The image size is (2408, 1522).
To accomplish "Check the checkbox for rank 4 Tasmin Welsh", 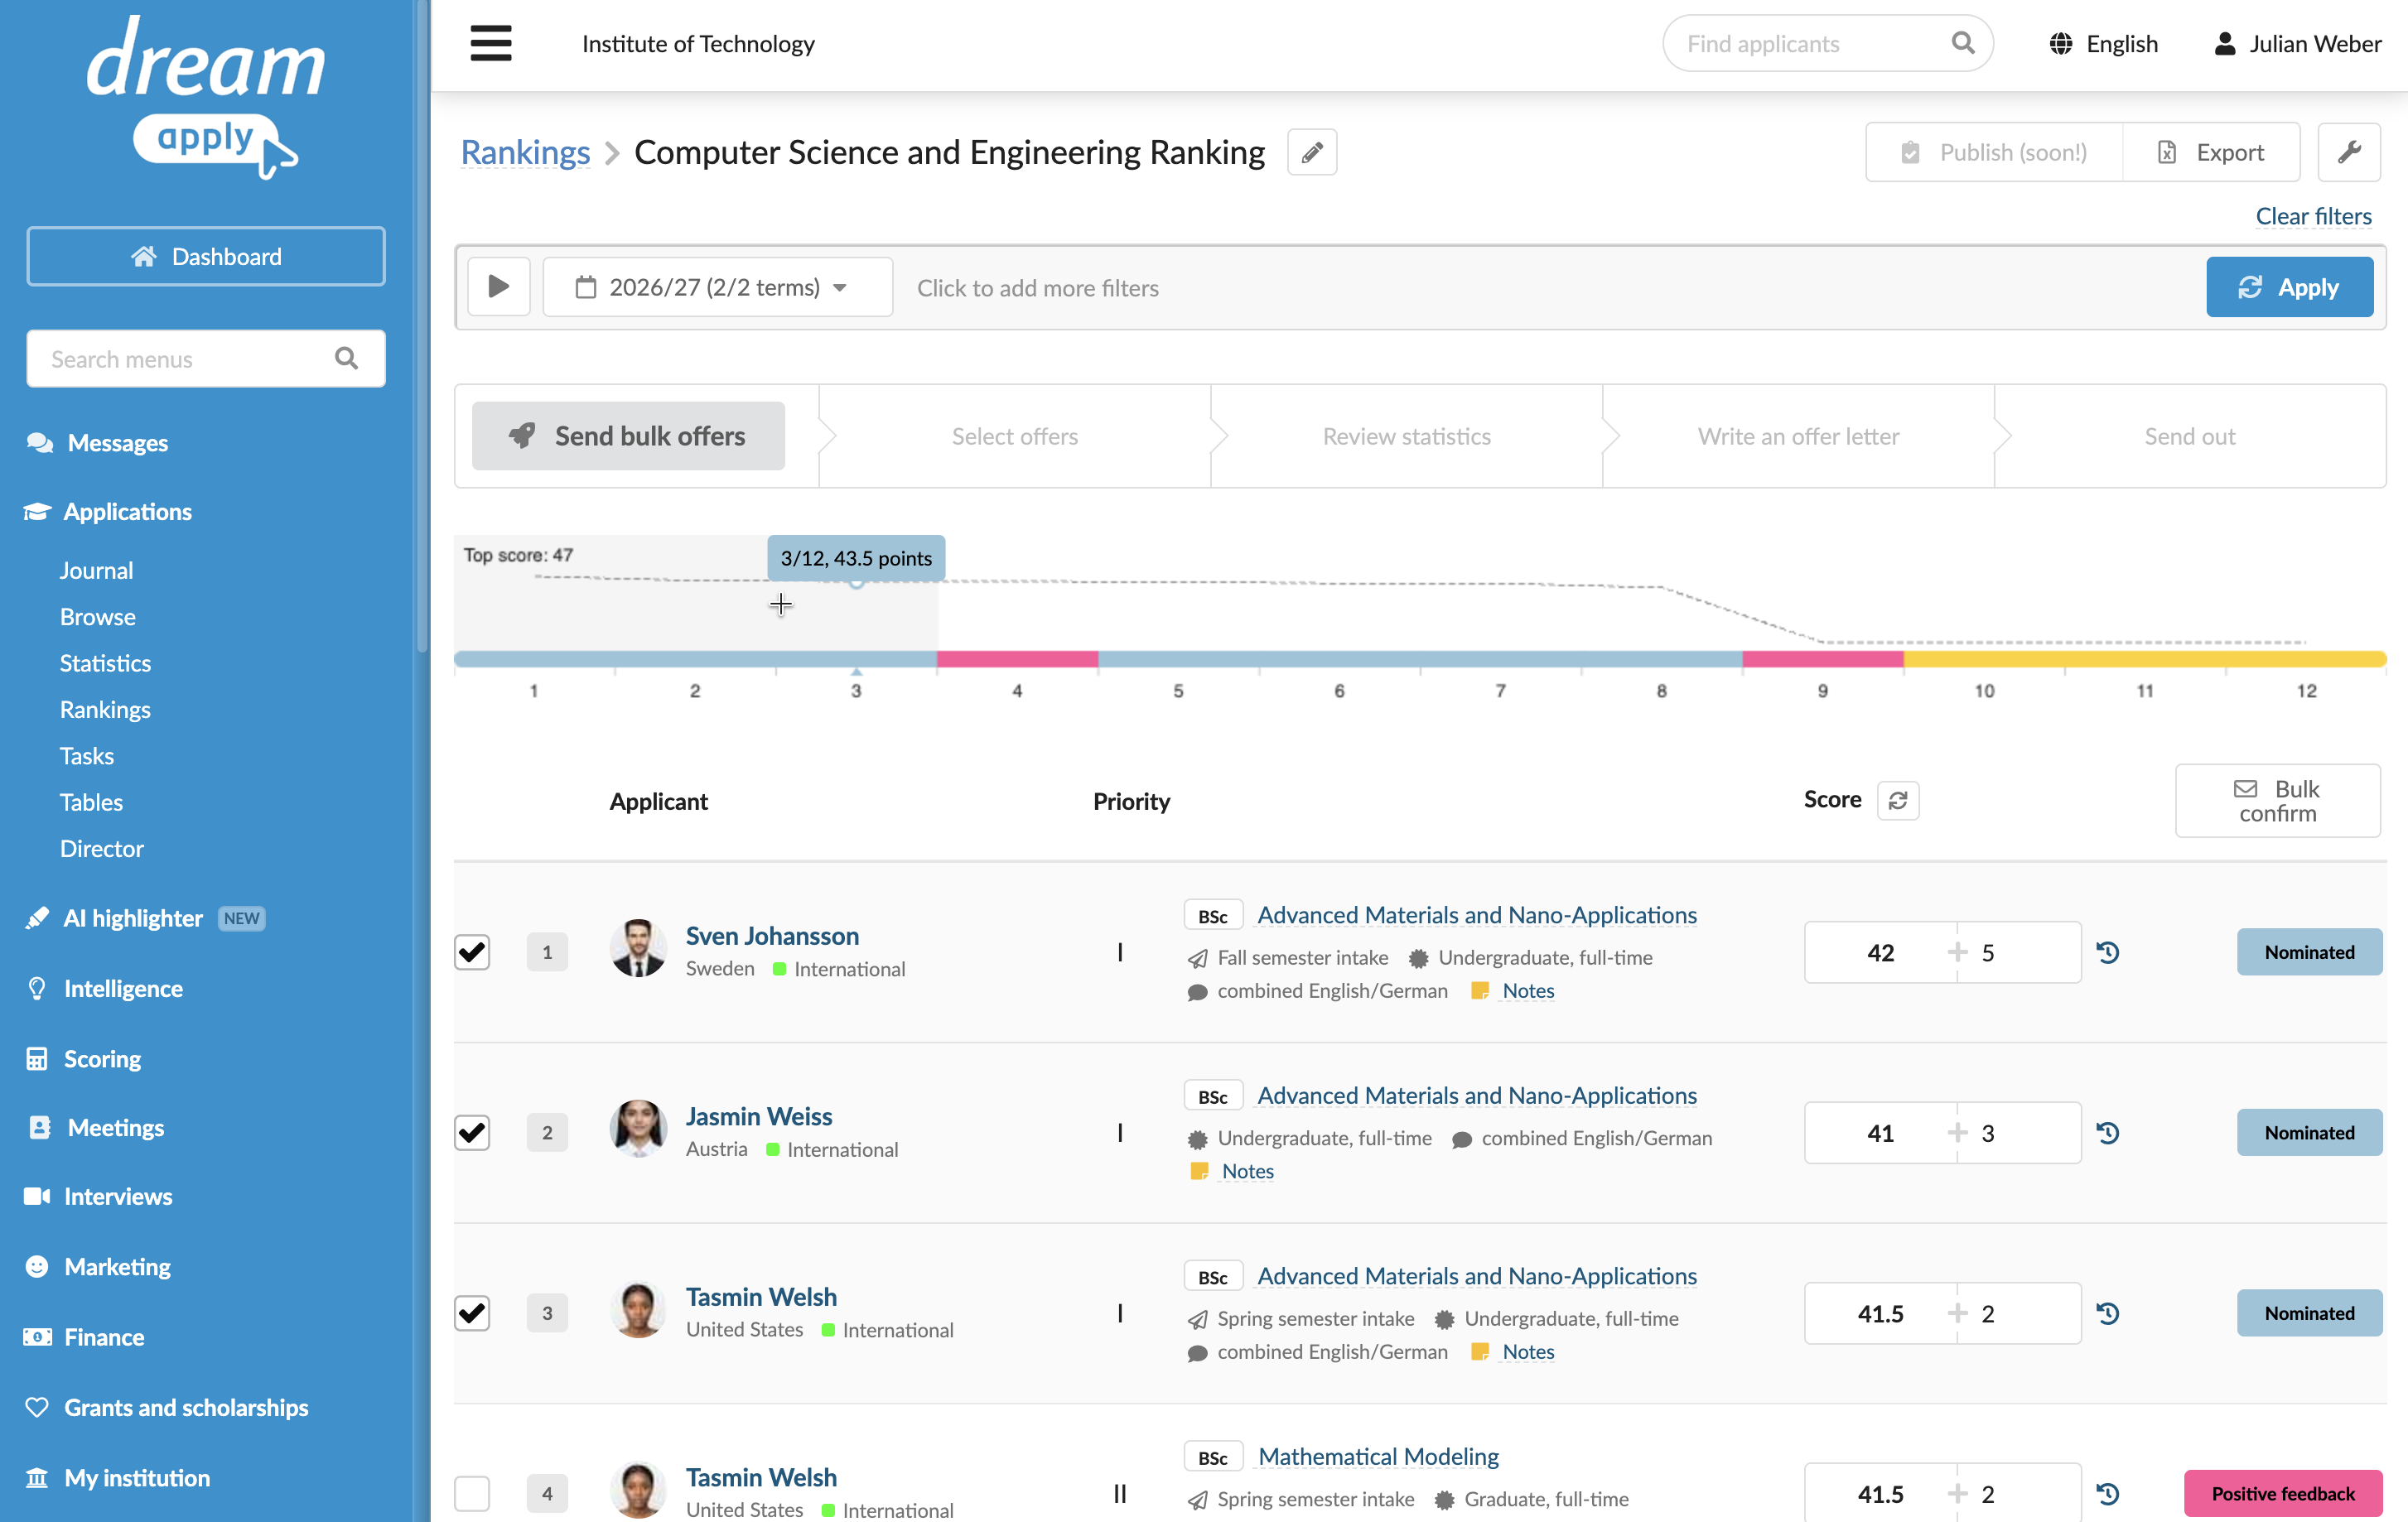I will (472, 1494).
